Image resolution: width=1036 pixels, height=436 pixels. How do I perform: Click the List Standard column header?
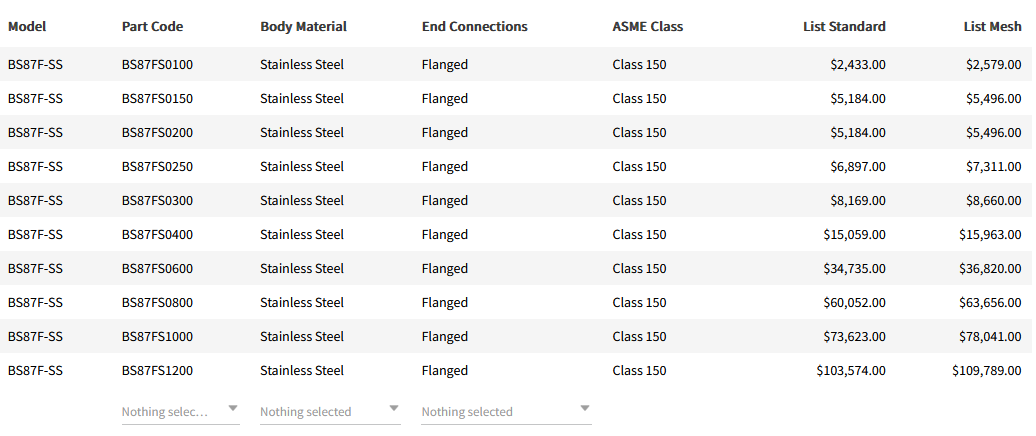(x=844, y=27)
